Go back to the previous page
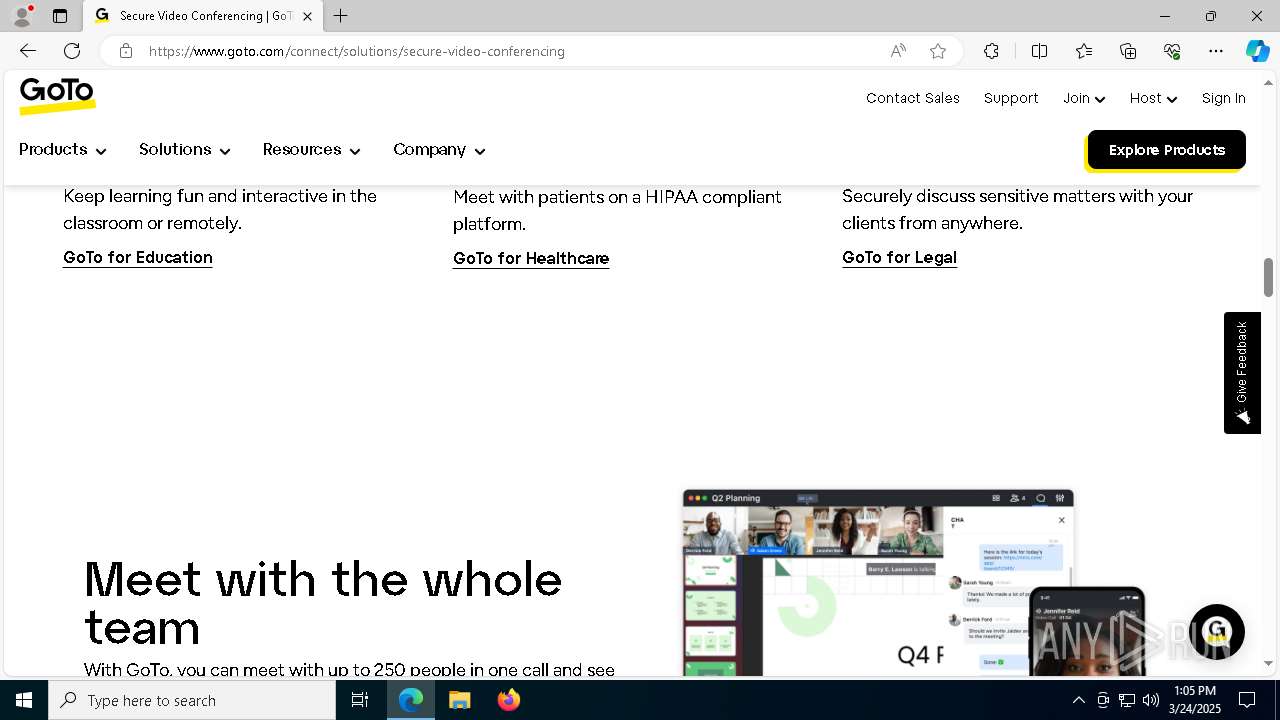 (28, 51)
